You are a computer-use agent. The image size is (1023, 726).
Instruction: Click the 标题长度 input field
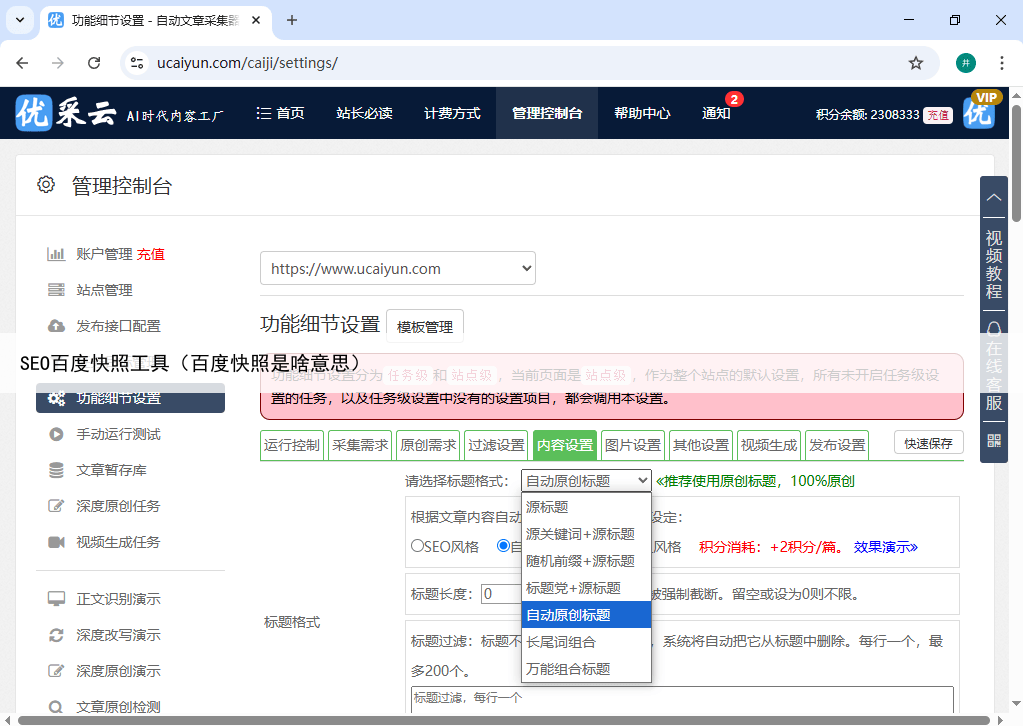click(x=501, y=594)
